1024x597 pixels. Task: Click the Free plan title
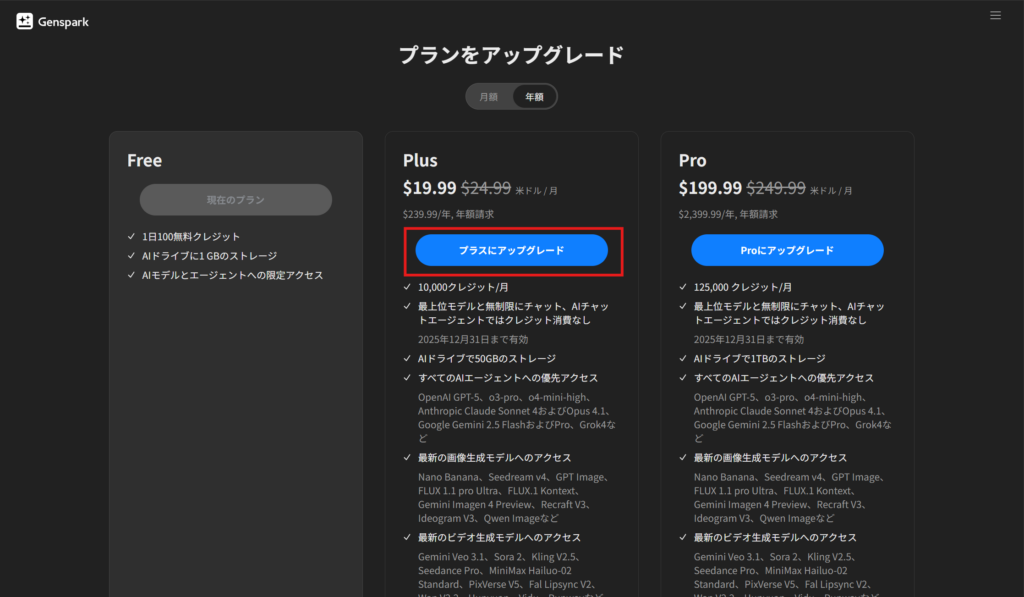tap(144, 161)
